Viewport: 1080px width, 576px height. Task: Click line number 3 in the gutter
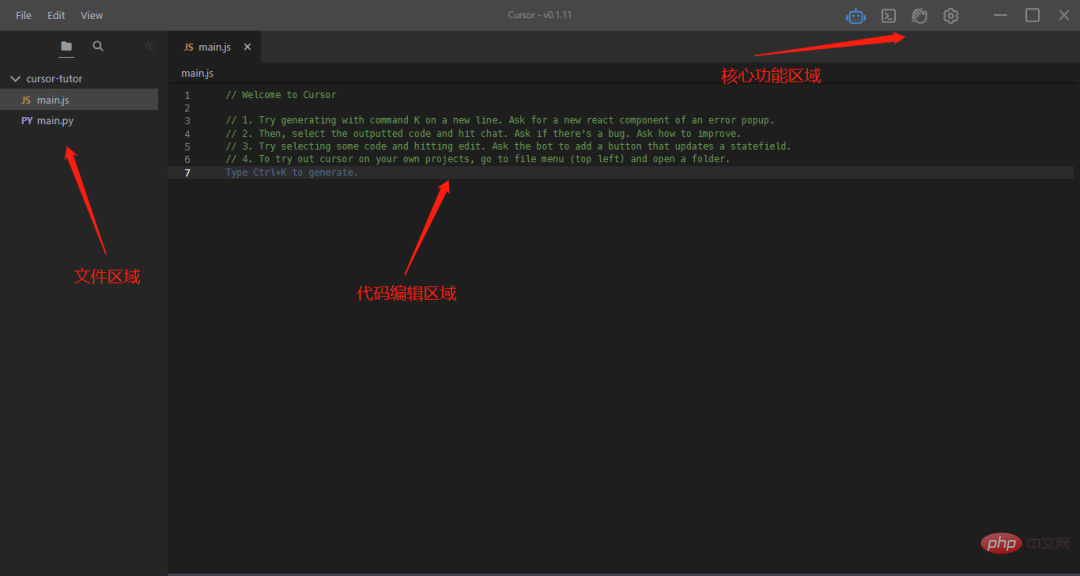tap(187, 121)
